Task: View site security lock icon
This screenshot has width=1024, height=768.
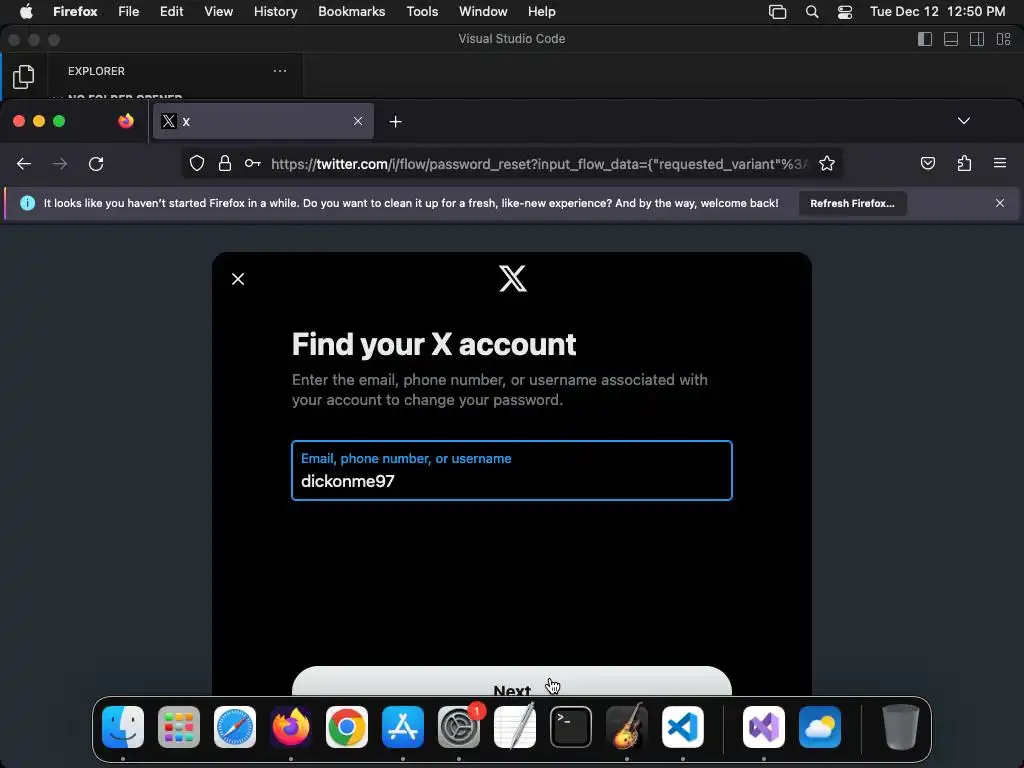Action: tap(225, 163)
